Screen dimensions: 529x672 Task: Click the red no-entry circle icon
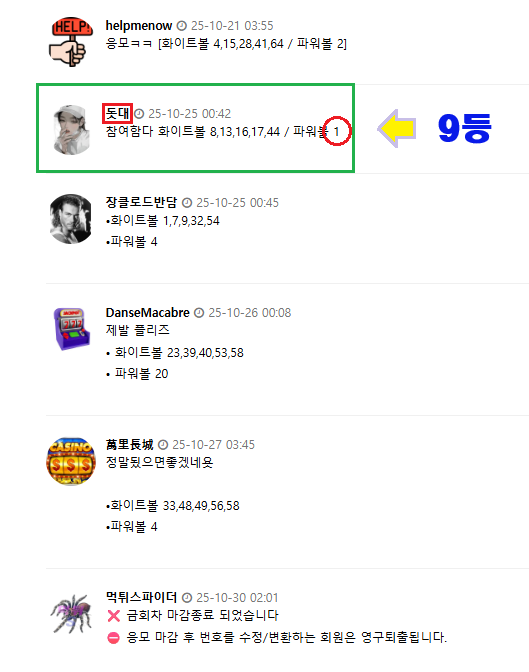click(x=113, y=638)
